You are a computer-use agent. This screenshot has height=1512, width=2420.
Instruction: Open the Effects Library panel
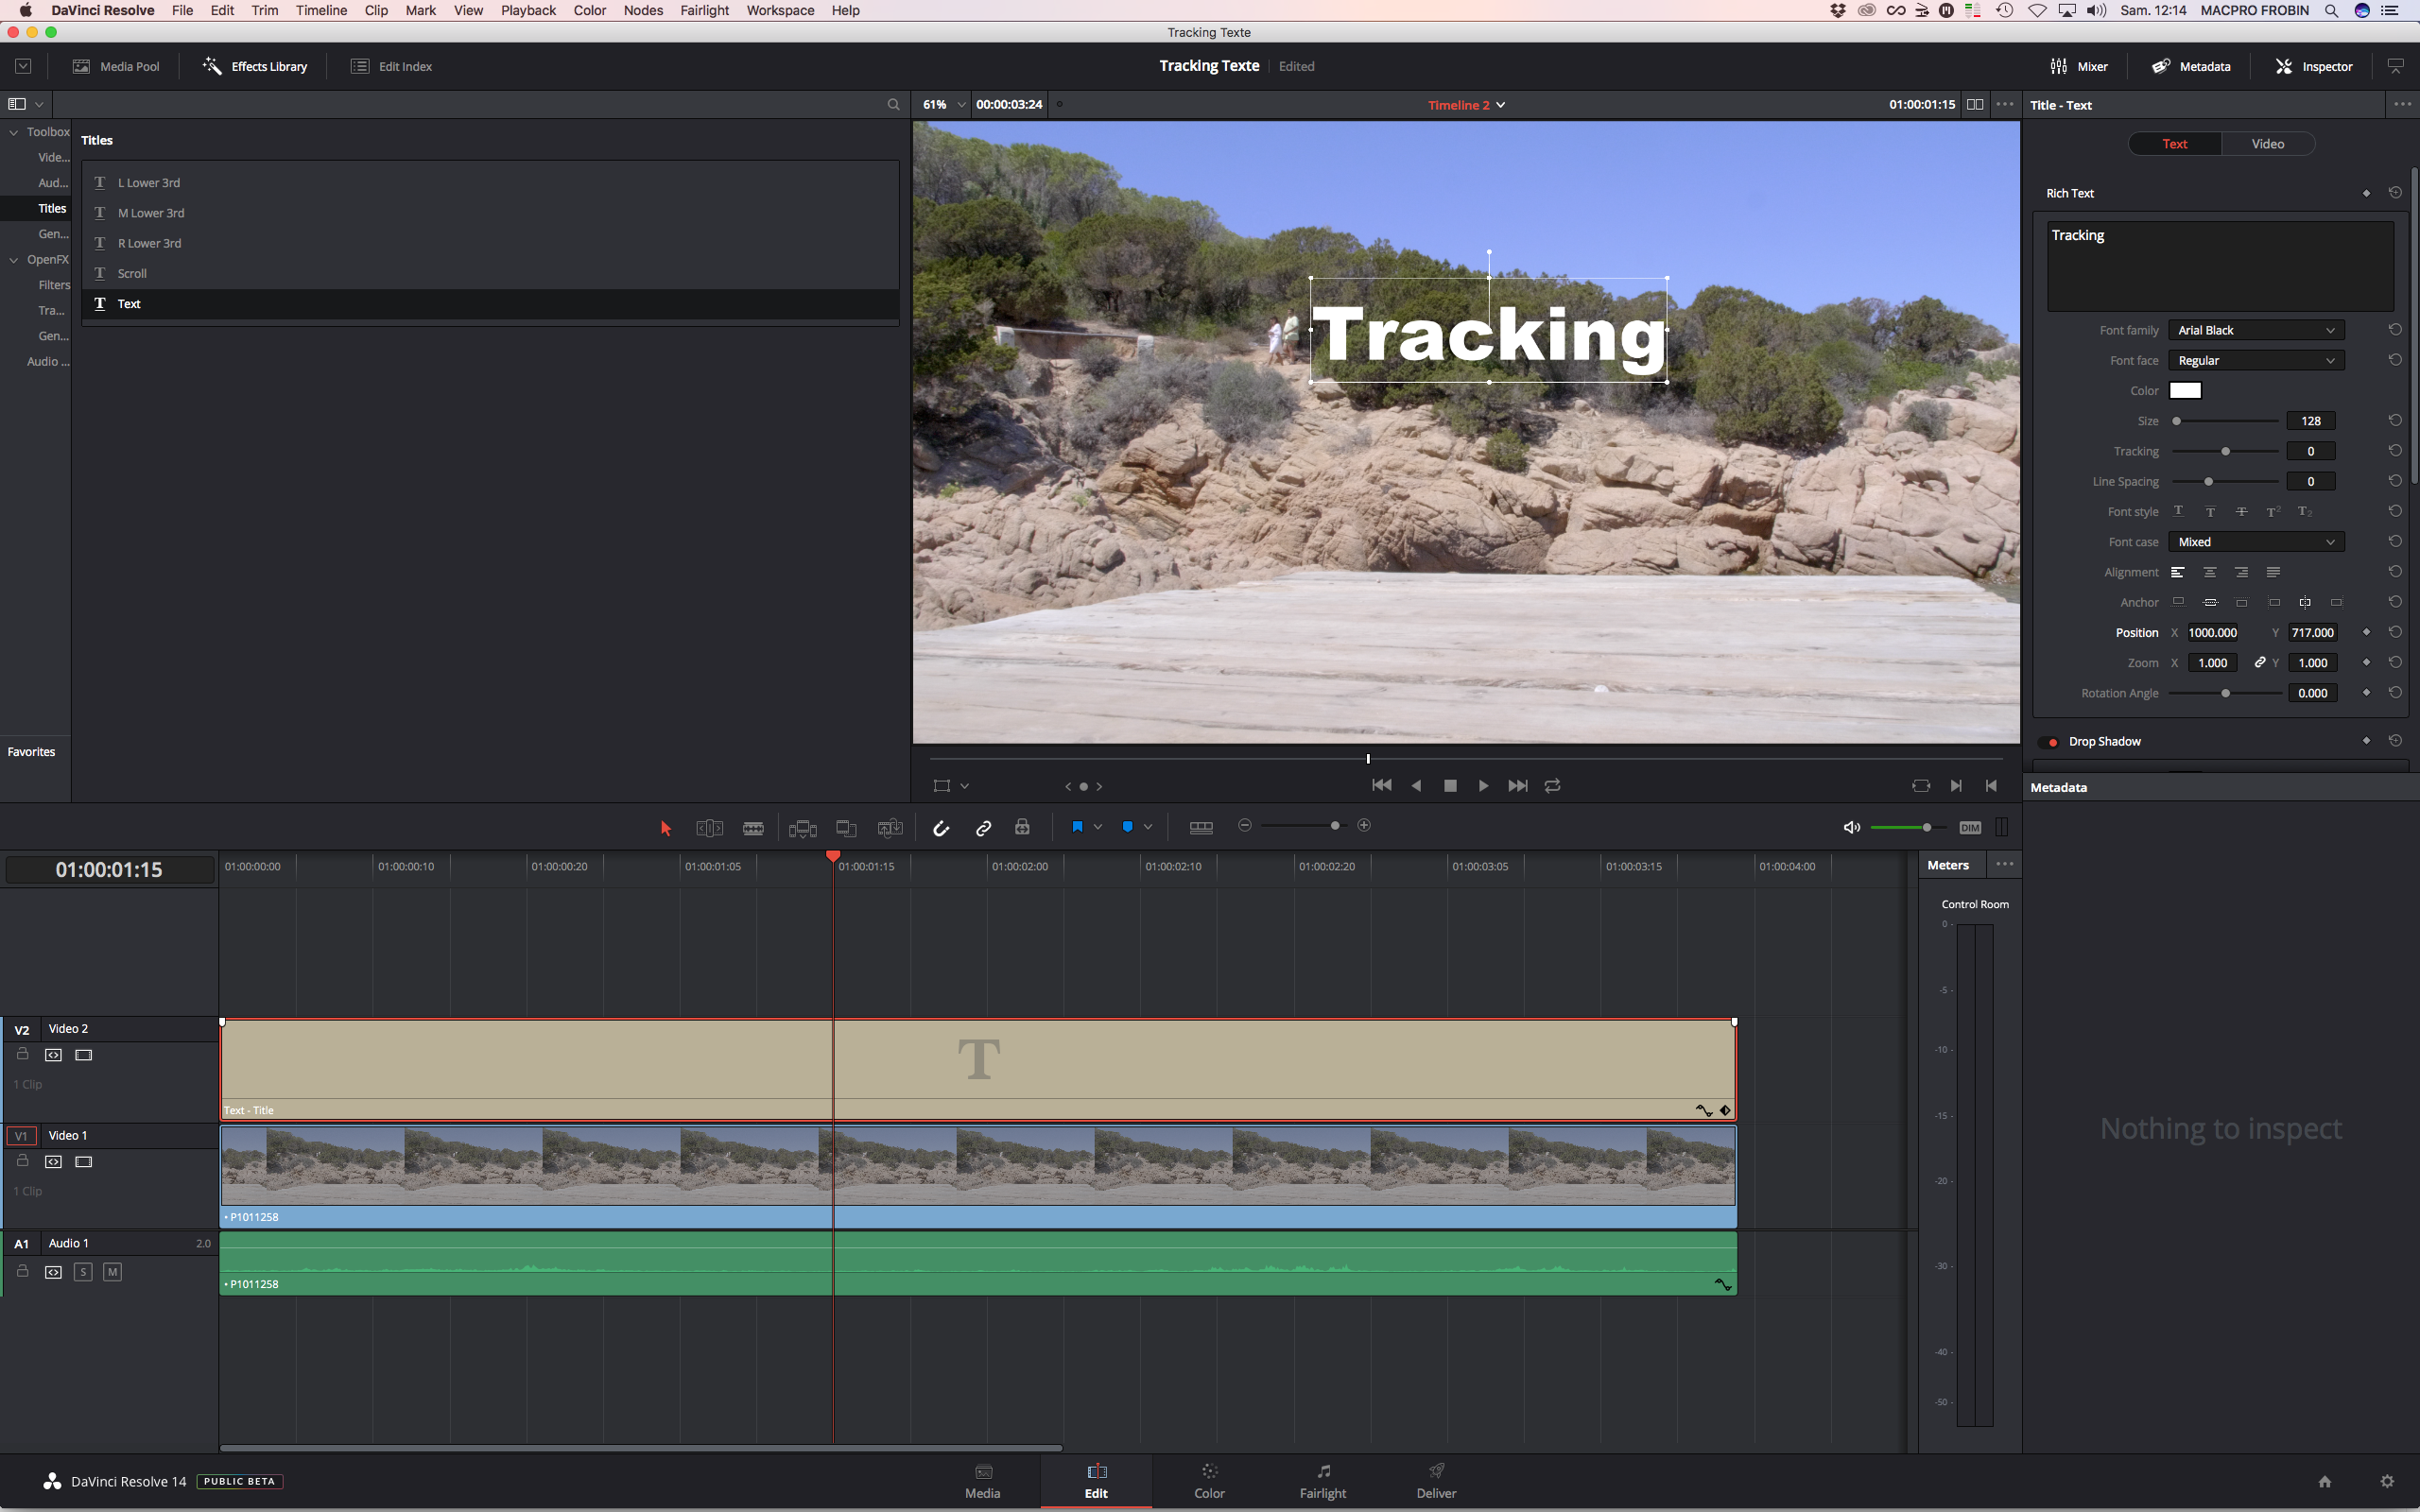tap(254, 66)
